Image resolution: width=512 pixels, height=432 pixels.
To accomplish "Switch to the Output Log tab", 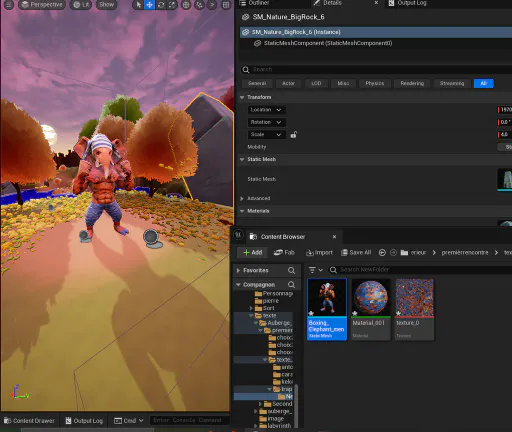I will coord(408,3).
